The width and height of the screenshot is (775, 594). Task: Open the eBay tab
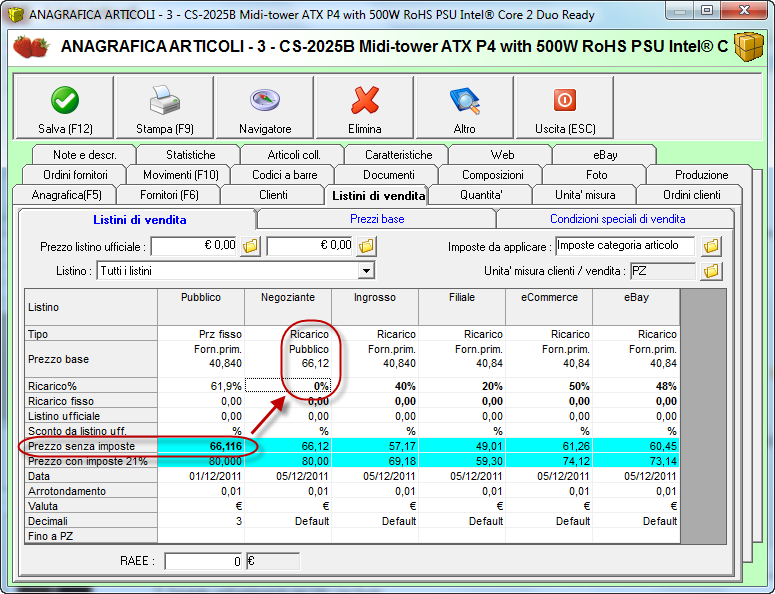(x=605, y=155)
